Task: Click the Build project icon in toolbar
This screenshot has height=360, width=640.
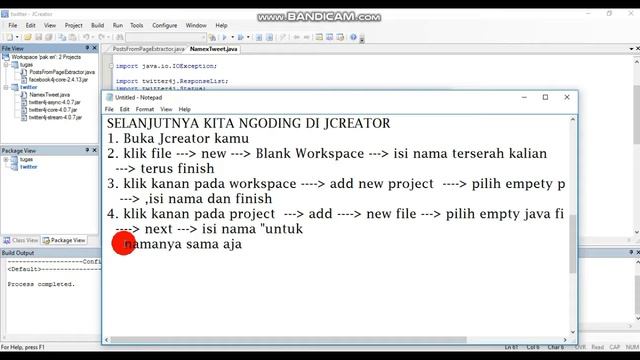Action: (212, 37)
